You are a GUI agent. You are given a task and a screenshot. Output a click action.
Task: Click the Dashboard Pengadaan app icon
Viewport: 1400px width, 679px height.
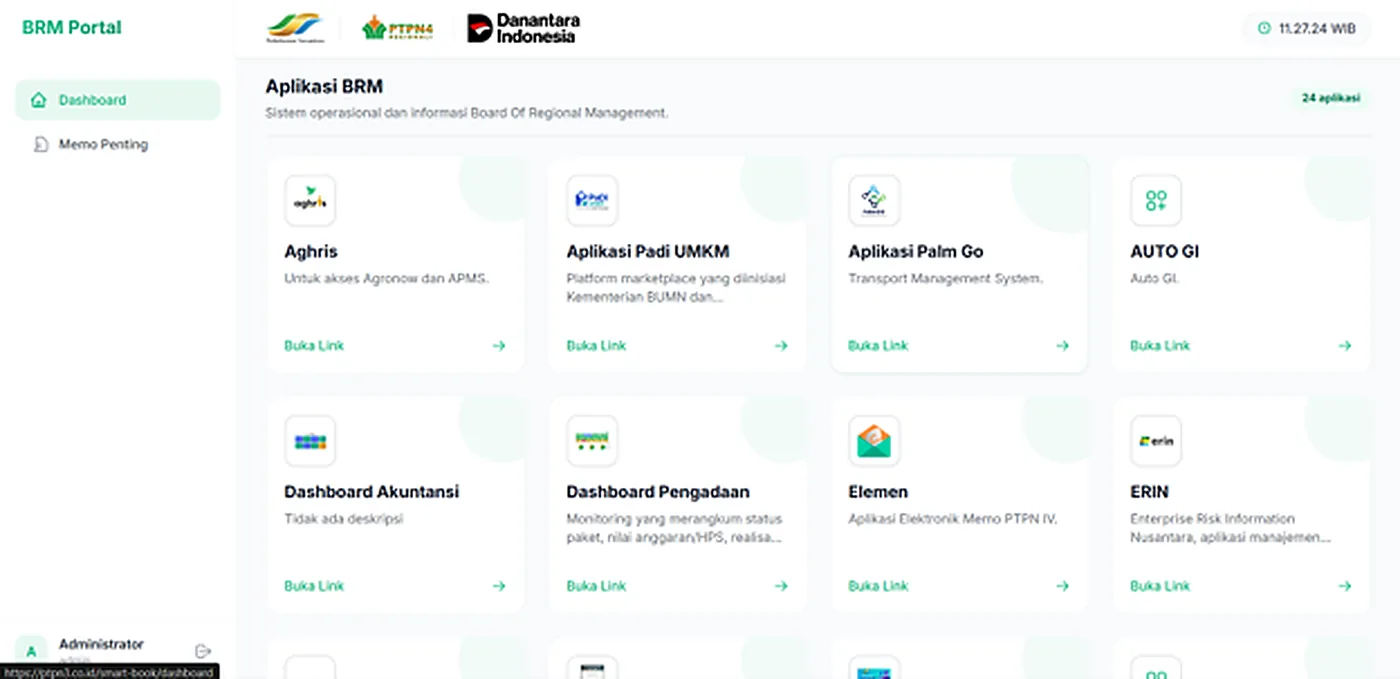[x=592, y=441]
